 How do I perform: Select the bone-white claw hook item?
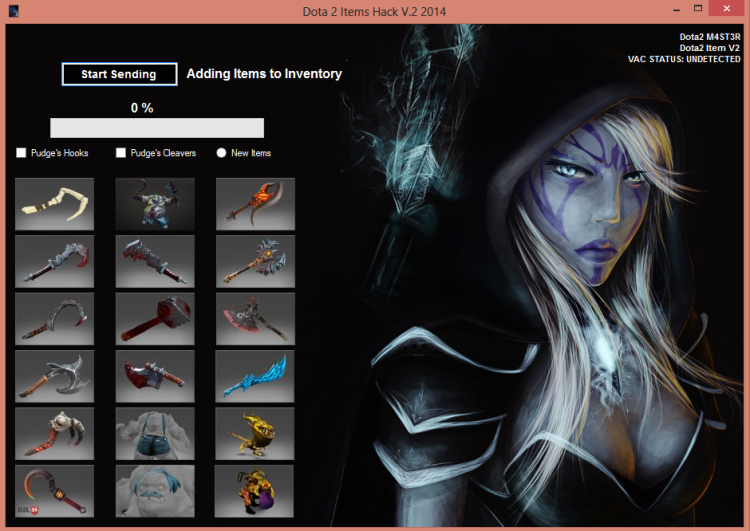55,204
